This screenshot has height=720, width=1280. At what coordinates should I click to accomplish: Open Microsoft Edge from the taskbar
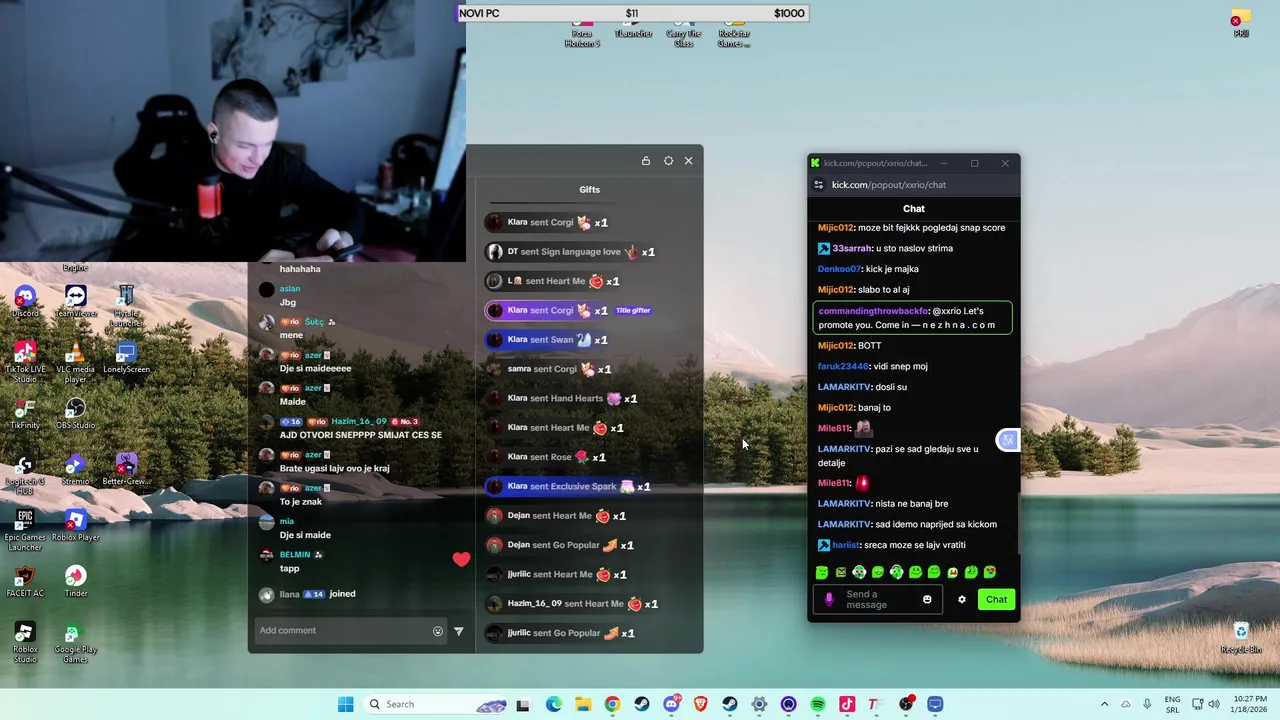(x=554, y=704)
